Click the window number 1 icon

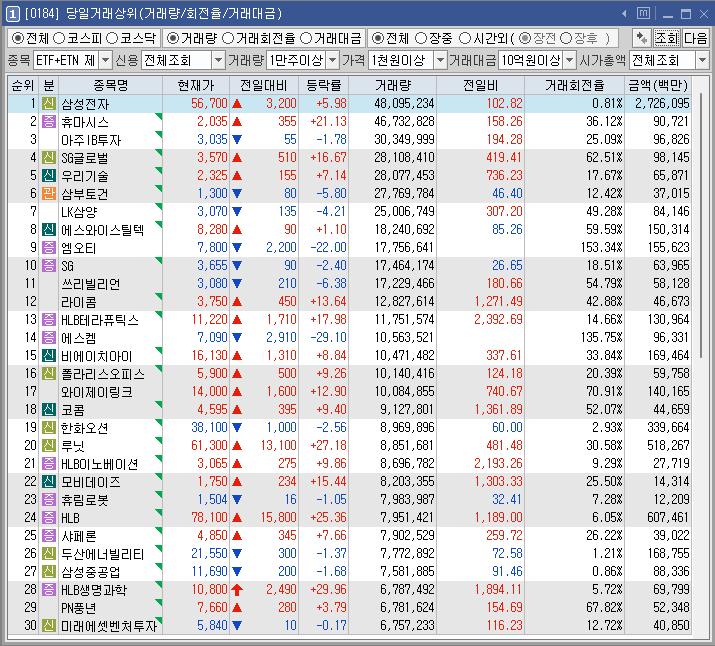(x=12, y=14)
